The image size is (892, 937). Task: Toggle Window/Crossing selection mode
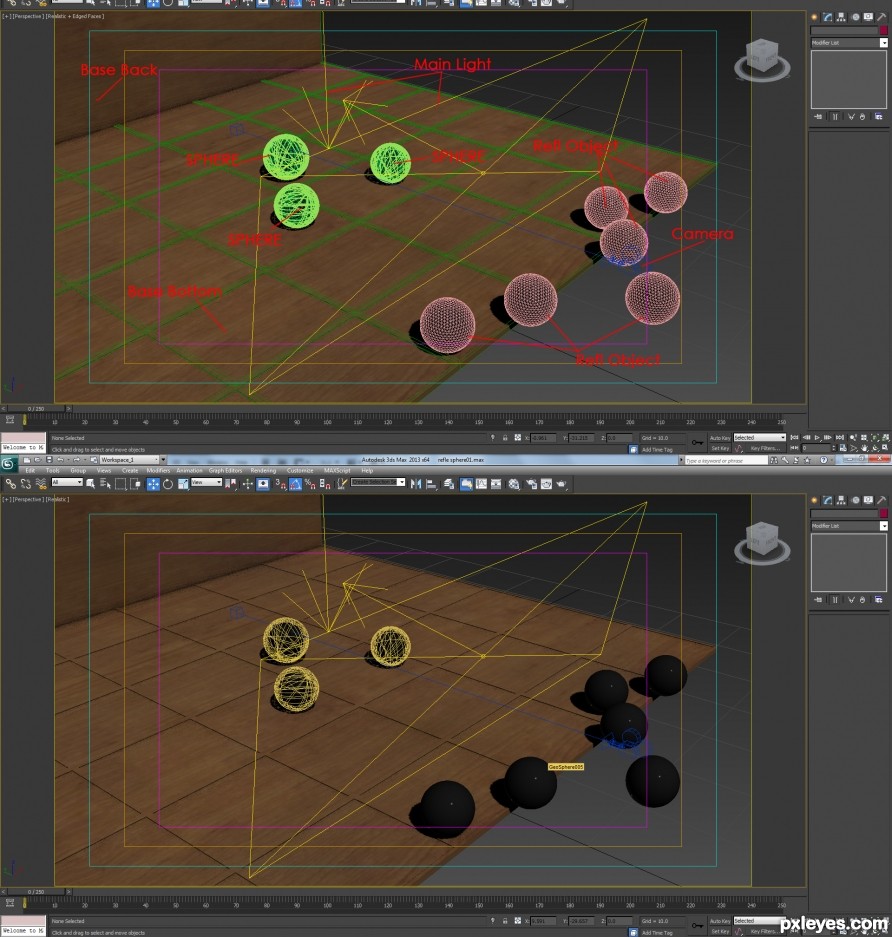(136, 483)
